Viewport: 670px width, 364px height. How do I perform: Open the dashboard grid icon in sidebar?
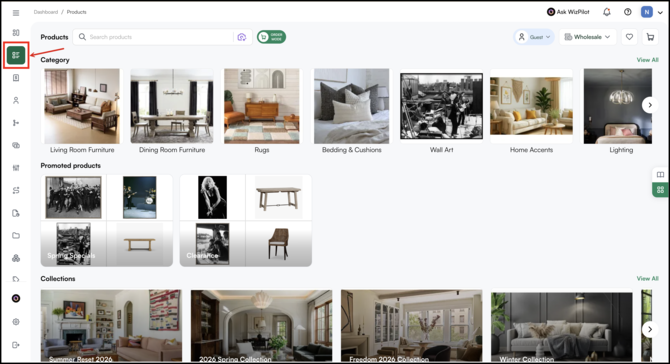[16, 33]
